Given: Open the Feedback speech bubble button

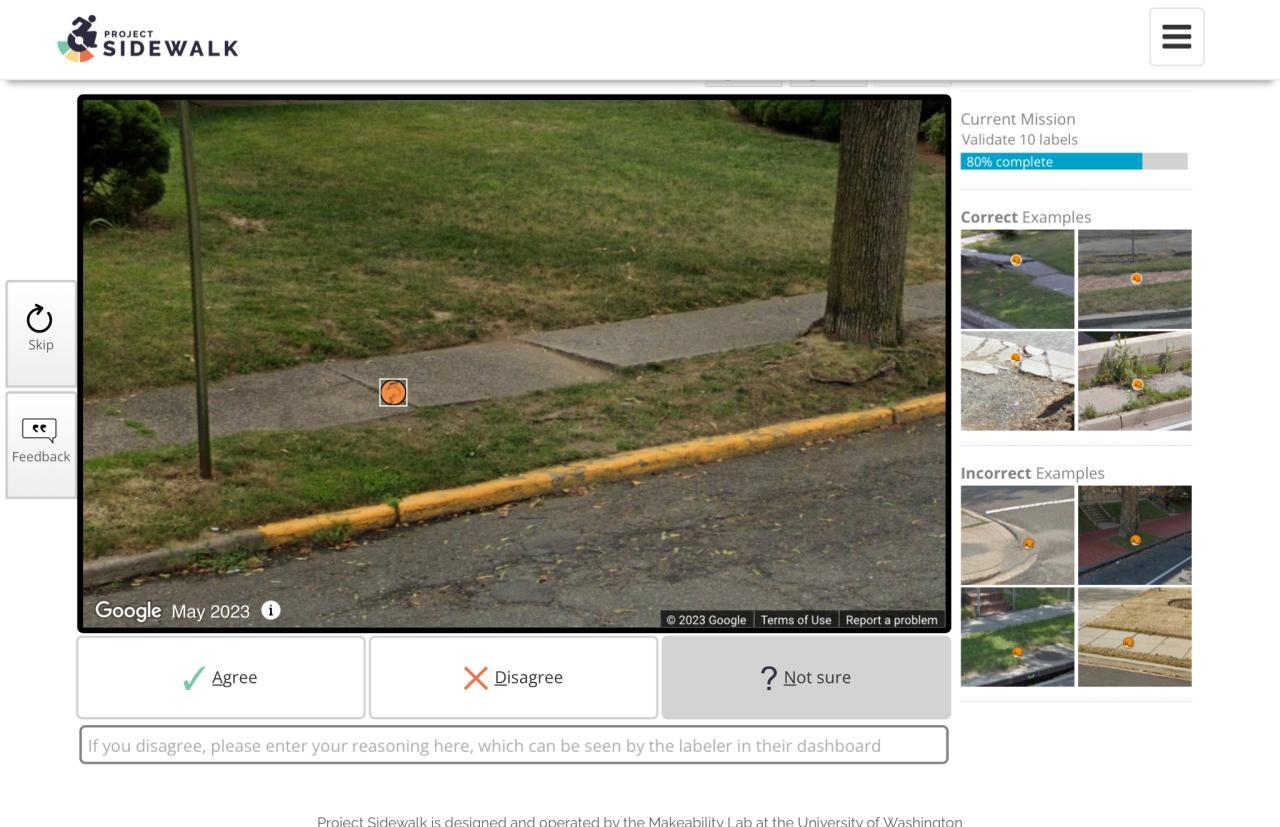Looking at the screenshot, I should point(41,444).
